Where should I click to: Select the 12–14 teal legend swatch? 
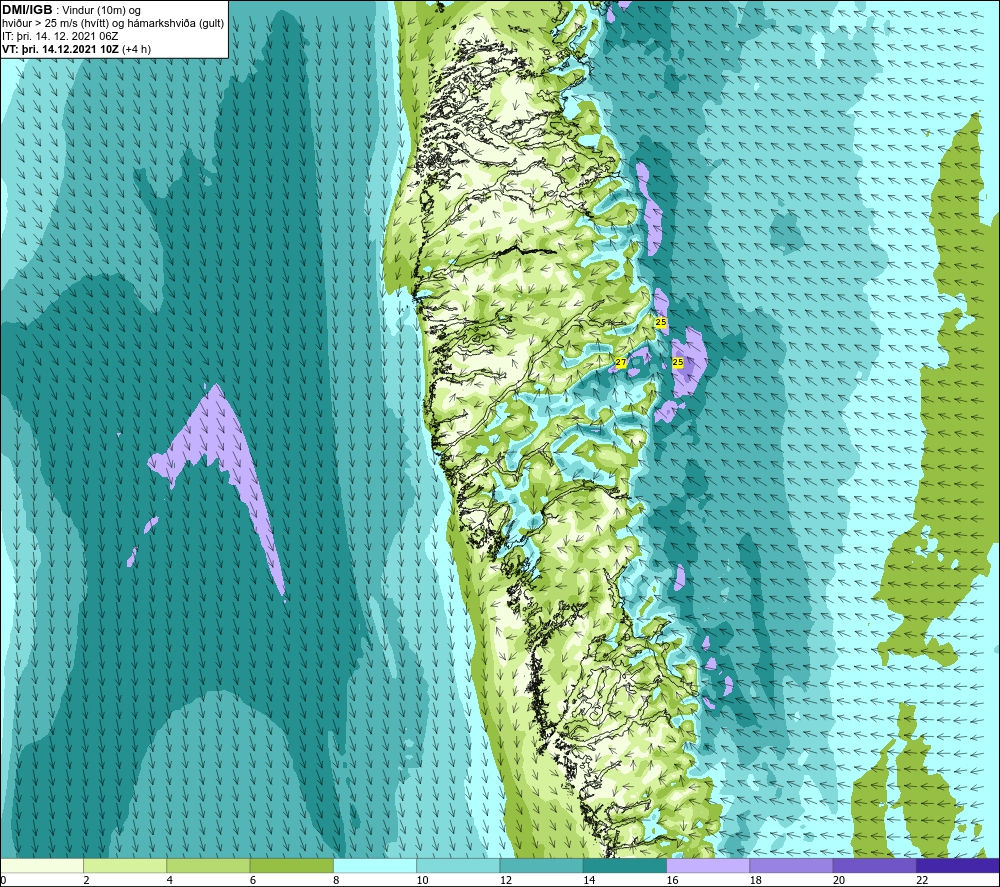click(x=541, y=865)
